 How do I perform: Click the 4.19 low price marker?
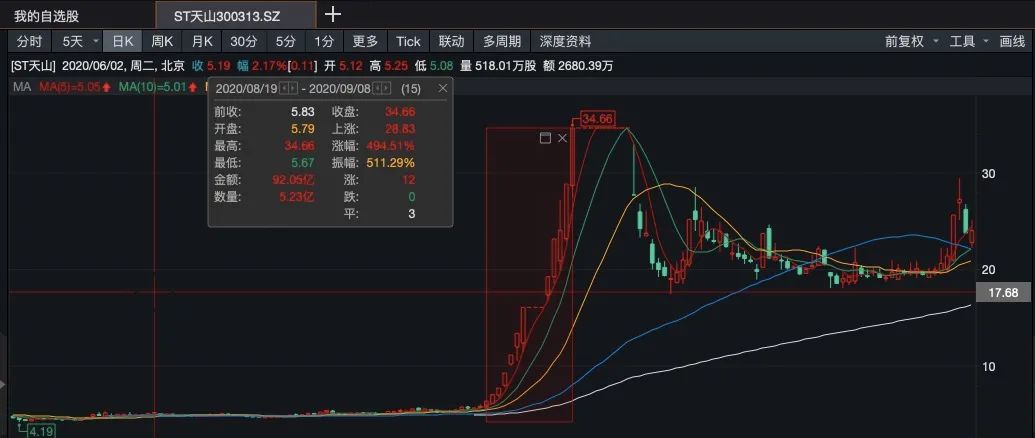pyautogui.click(x=41, y=432)
